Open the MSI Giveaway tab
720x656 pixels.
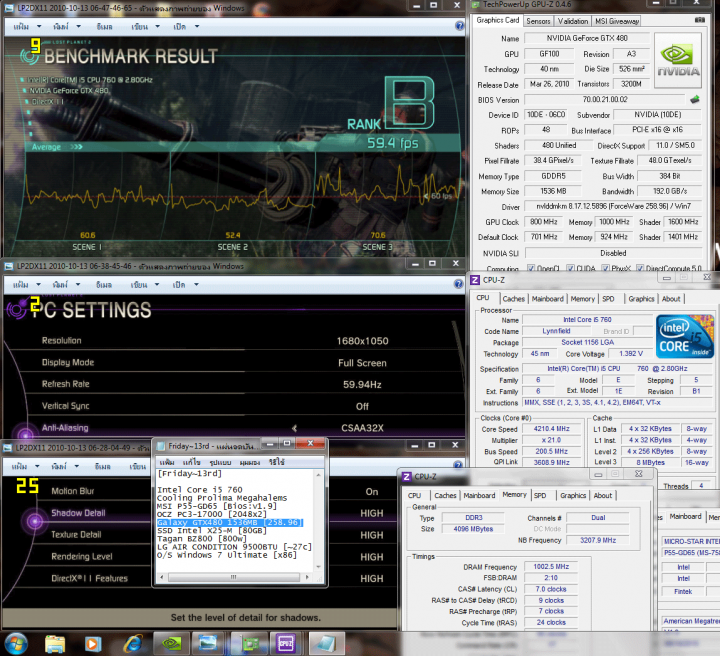point(617,21)
